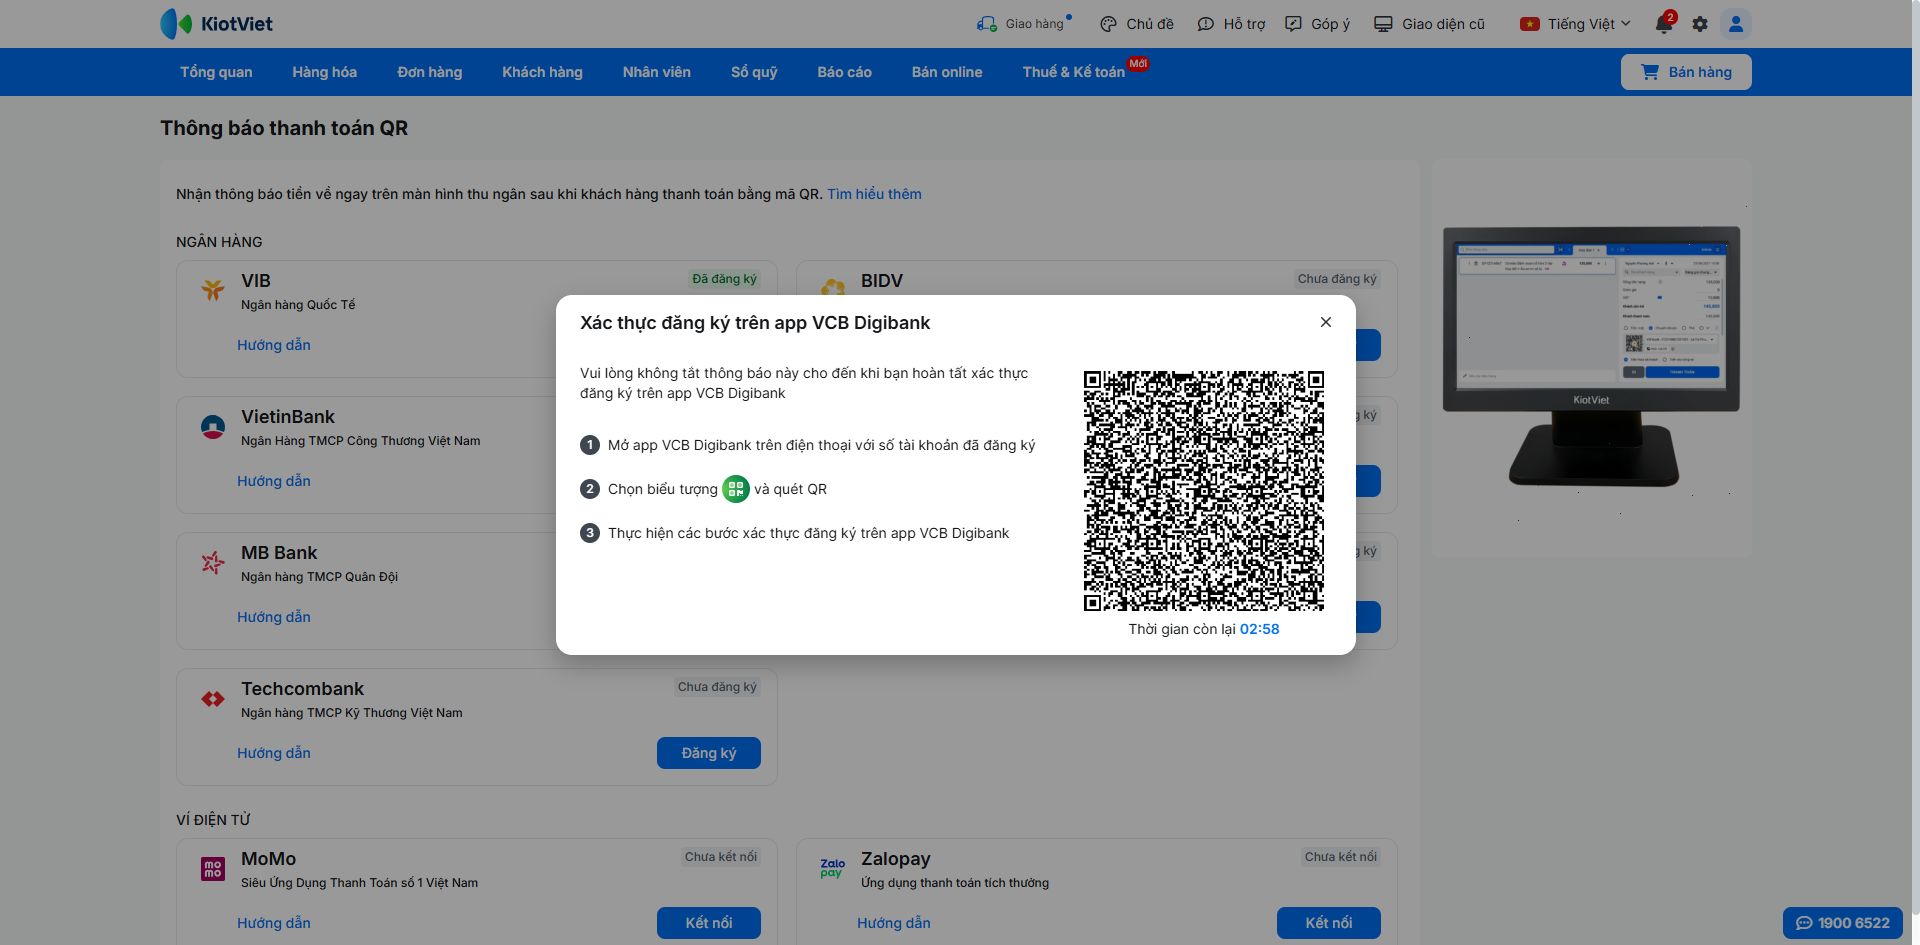Open Hướng dẫn for MB Bank
This screenshot has height=945, width=1920.
click(274, 617)
